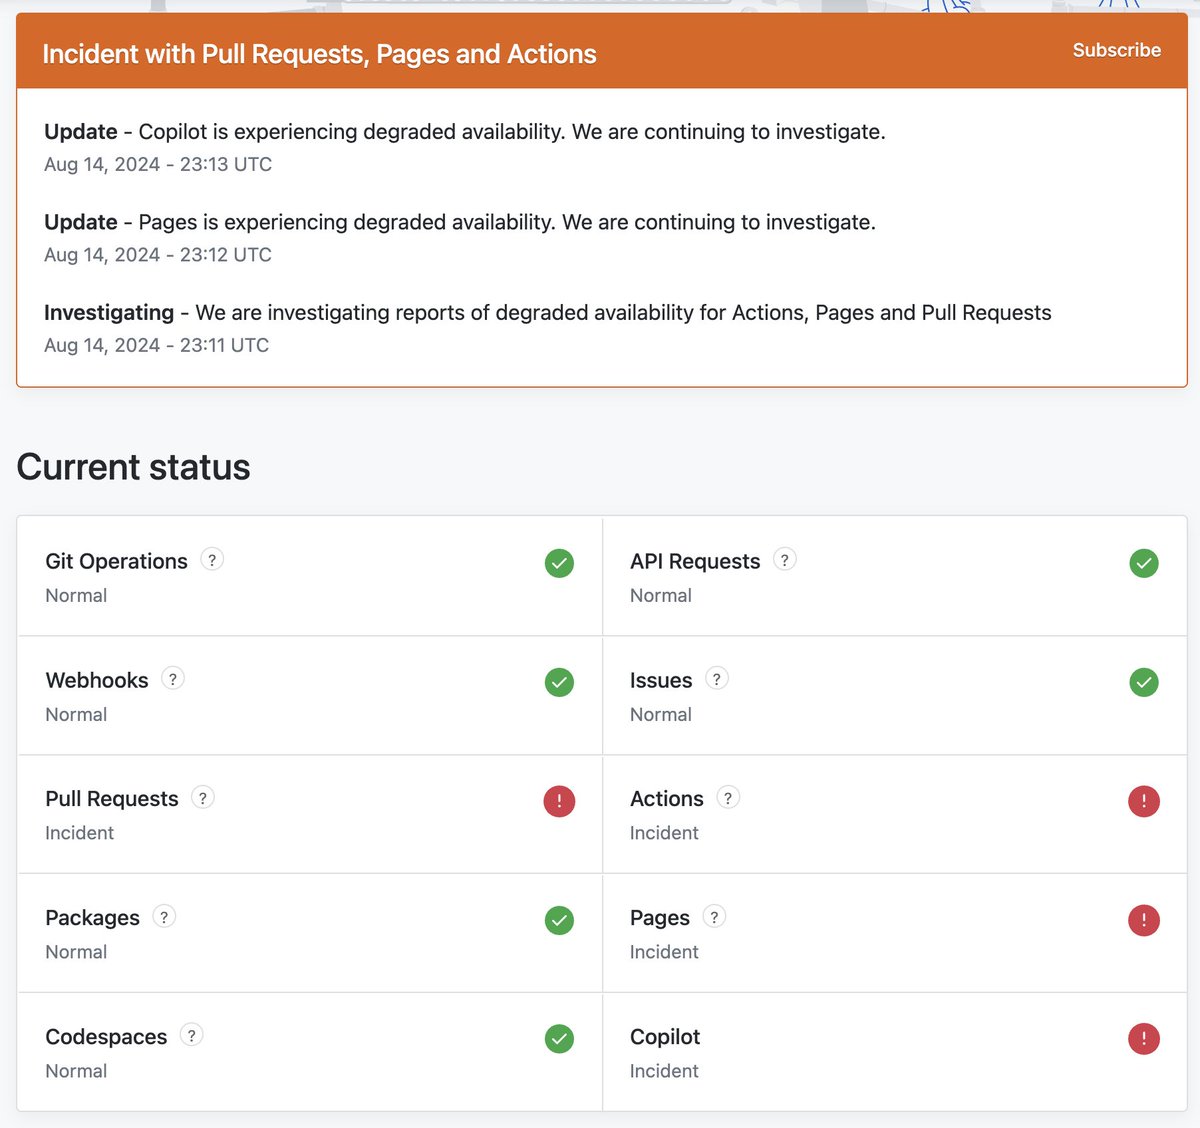
Task: Click the green check for Git Operations
Action: tap(559, 563)
